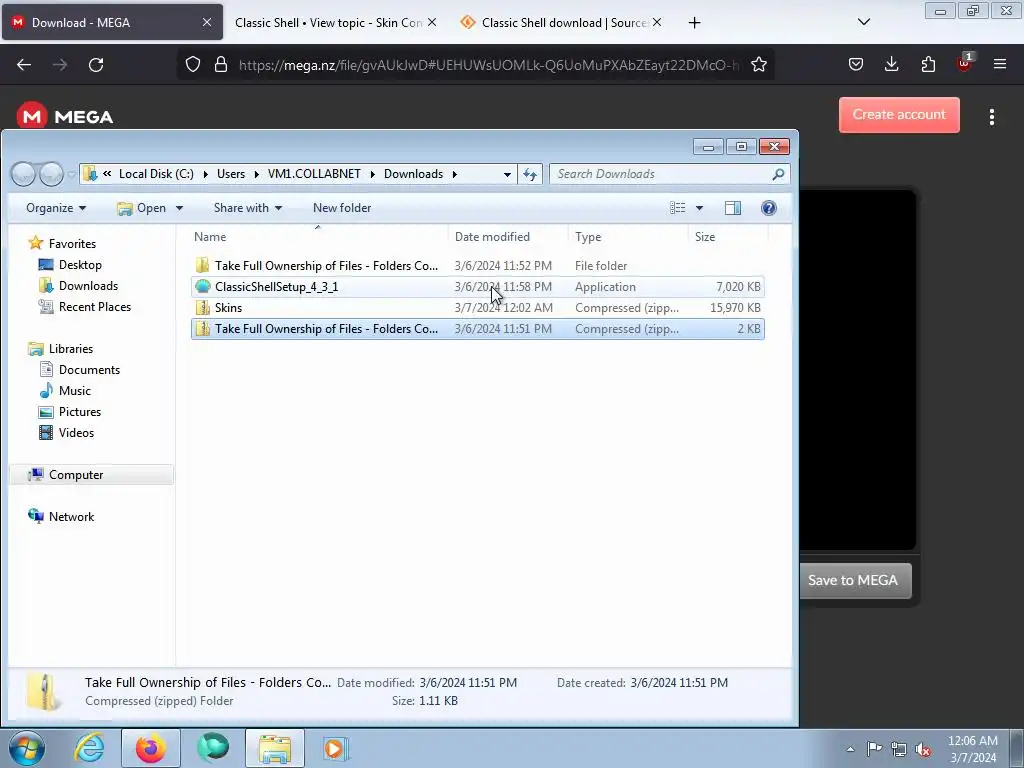Click the uBlock Origin extension icon
Viewport: 1024px width, 768px height.
point(965,63)
